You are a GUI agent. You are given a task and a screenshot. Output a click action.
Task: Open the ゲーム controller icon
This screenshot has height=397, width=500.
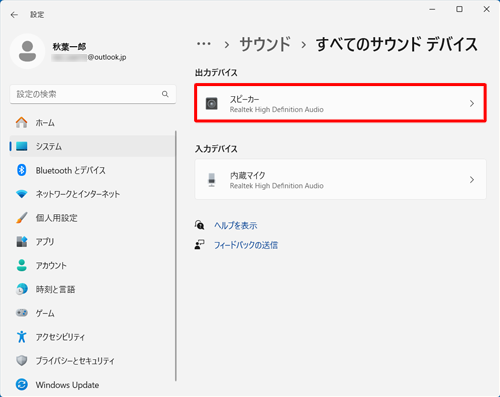[x=22, y=313]
